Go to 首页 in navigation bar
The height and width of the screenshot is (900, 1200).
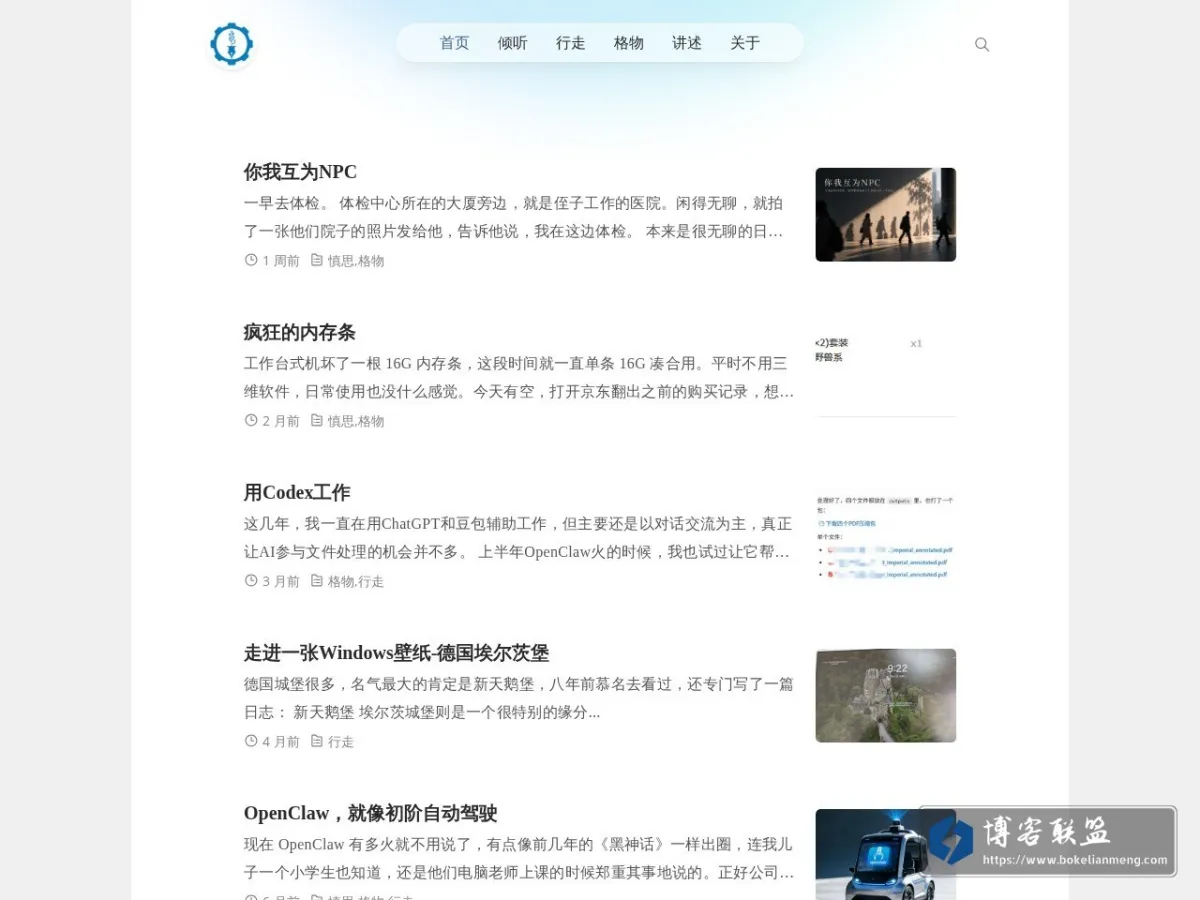(455, 43)
